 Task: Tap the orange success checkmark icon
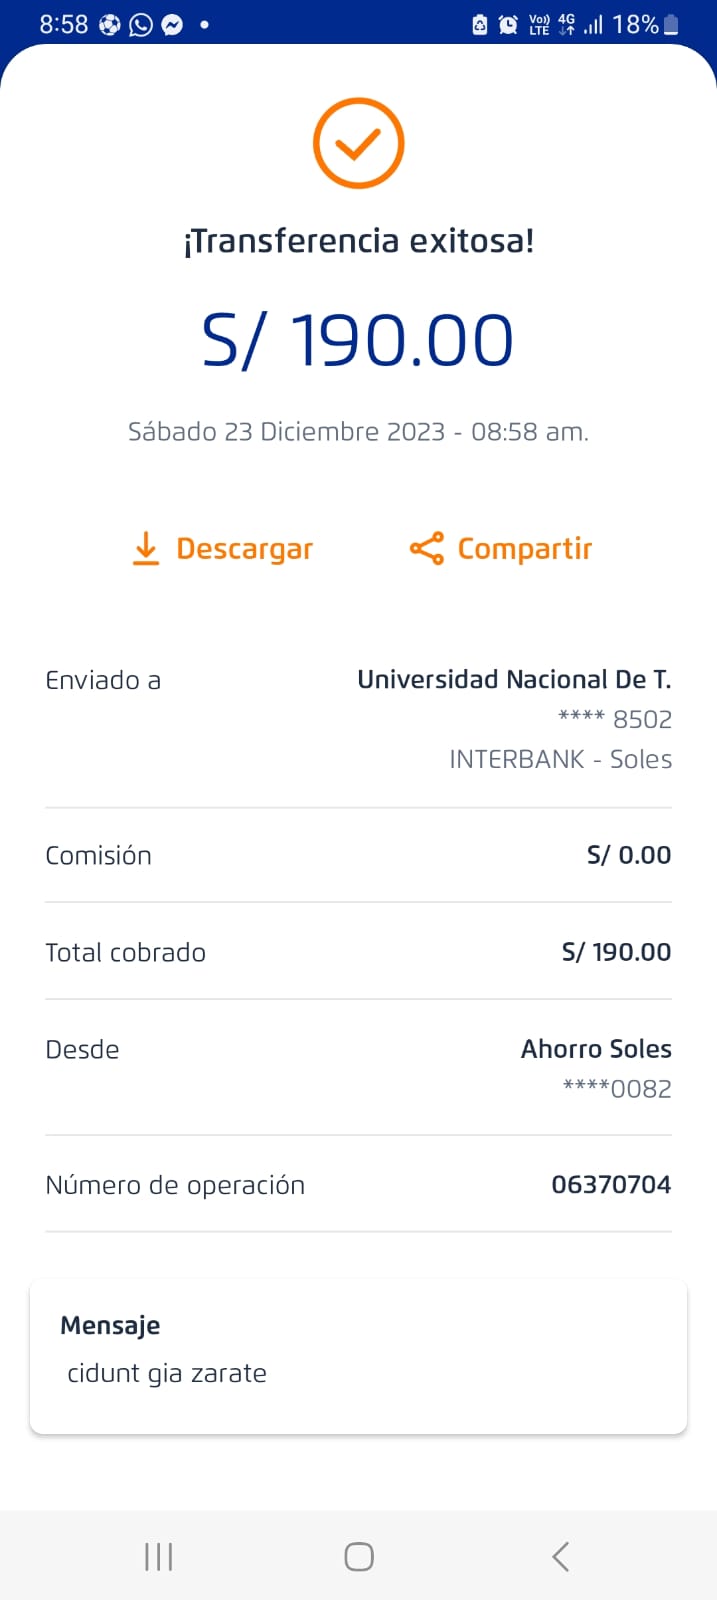pos(358,143)
